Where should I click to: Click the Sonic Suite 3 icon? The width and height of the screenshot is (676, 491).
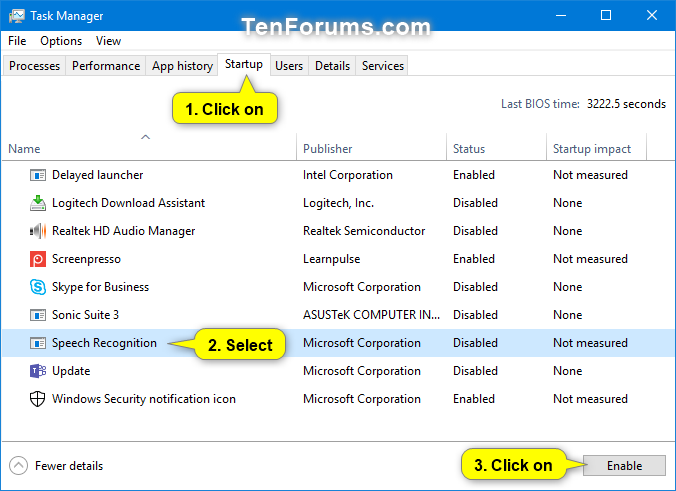coord(38,315)
